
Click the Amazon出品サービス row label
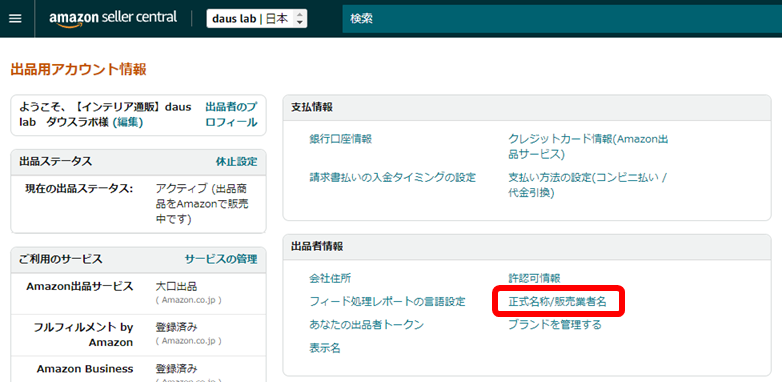(80, 286)
